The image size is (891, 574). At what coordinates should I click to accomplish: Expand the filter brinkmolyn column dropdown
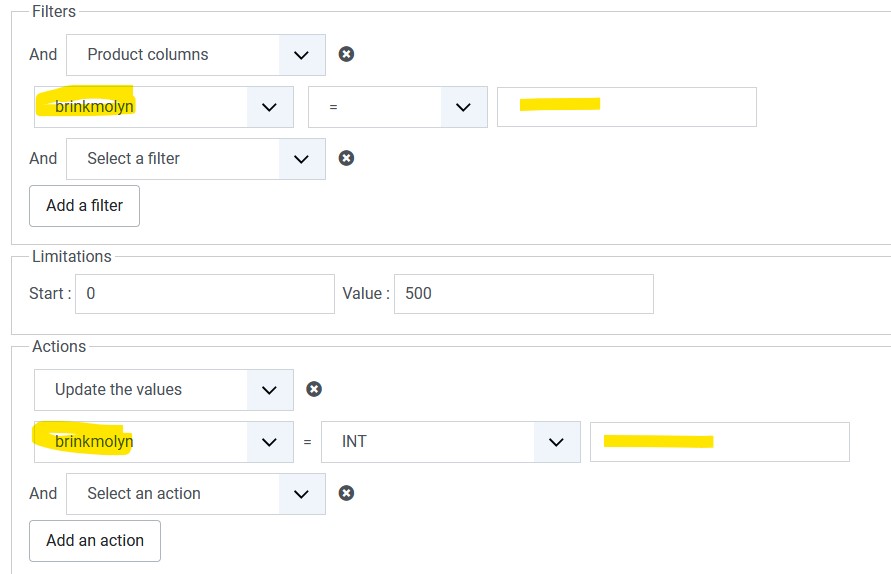pyautogui.click(x=164, y=107)
